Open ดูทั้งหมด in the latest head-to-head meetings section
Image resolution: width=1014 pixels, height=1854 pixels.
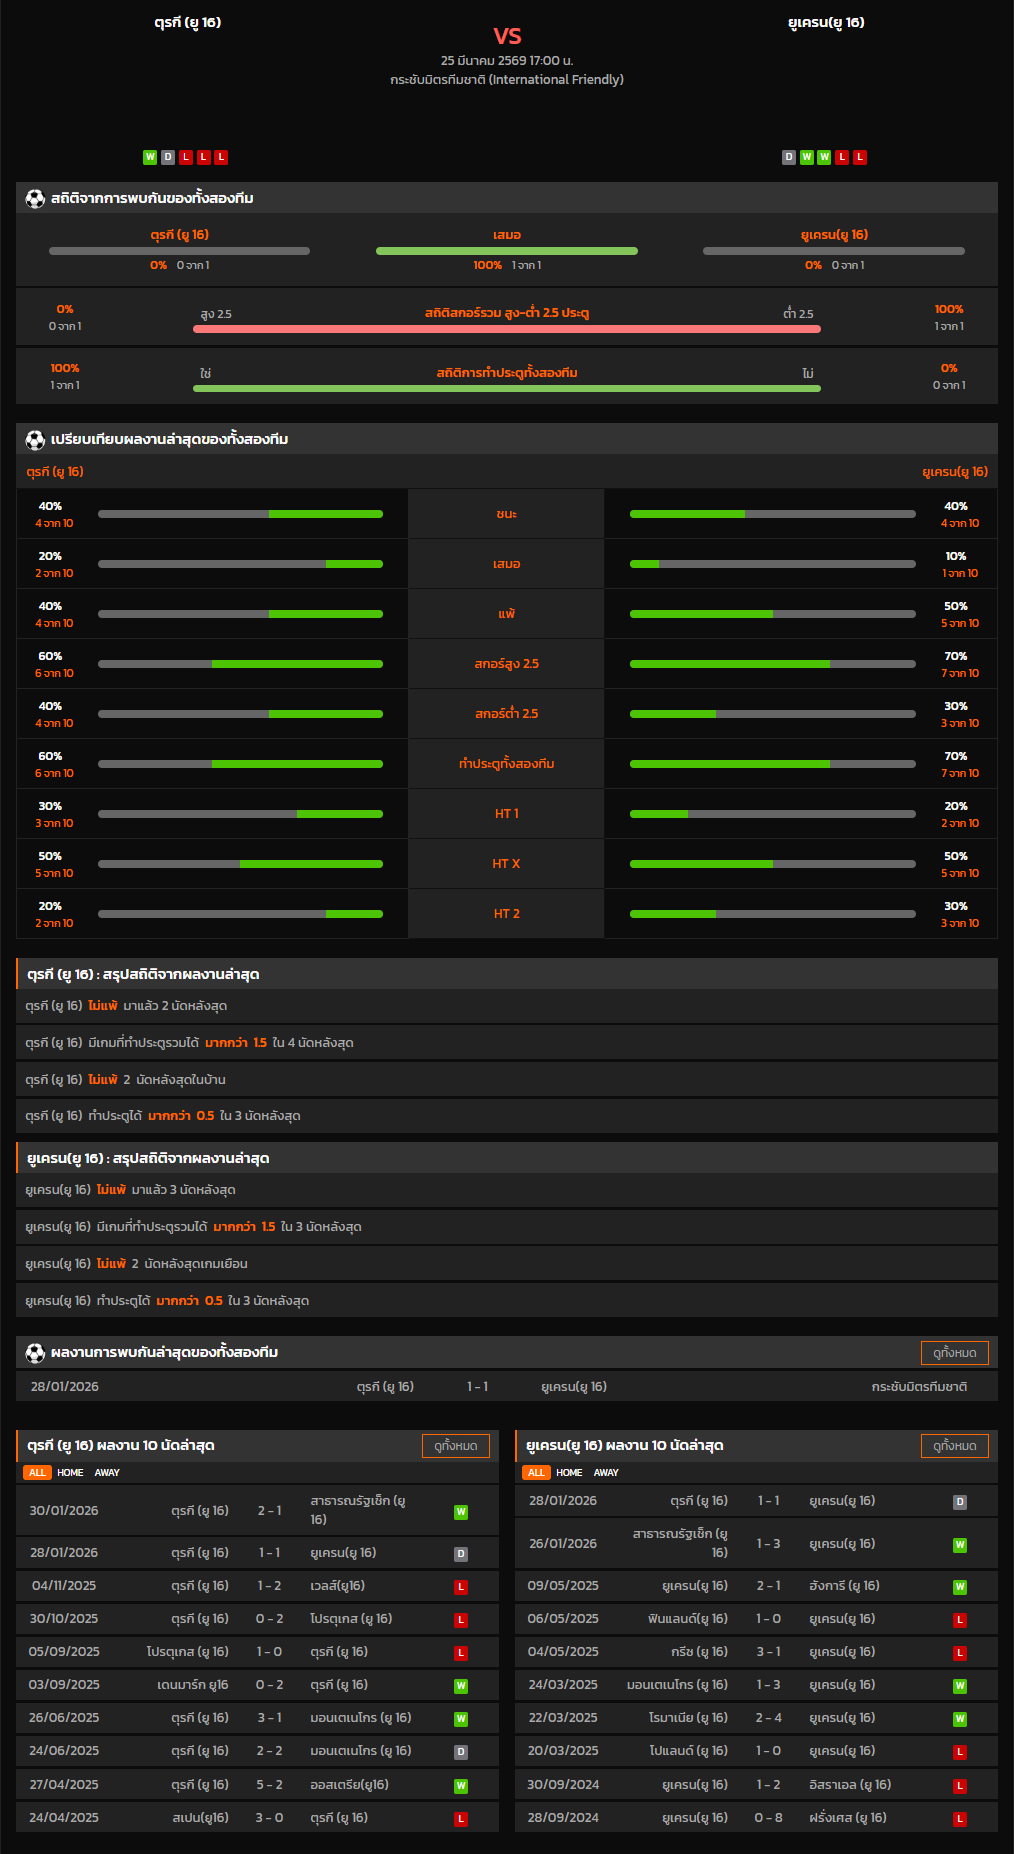(x=954, y=1353)
